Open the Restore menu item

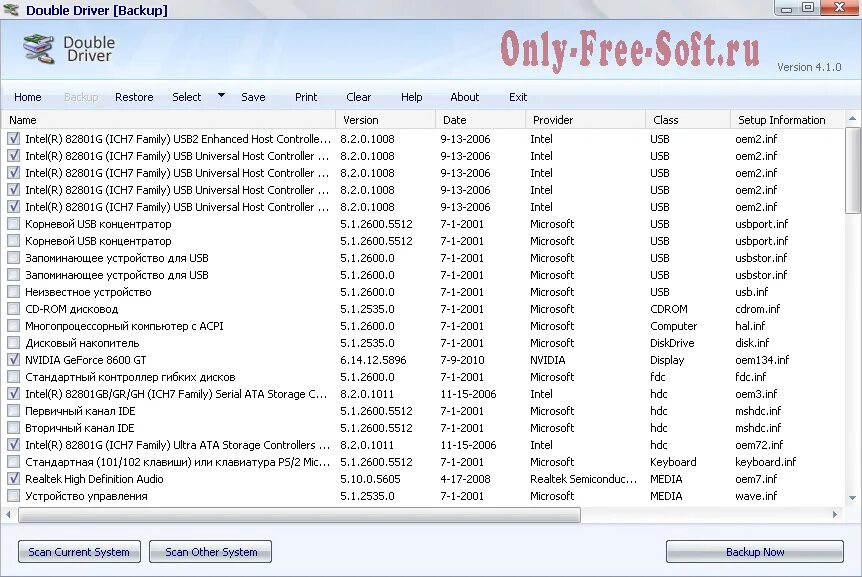coord(134,97)
